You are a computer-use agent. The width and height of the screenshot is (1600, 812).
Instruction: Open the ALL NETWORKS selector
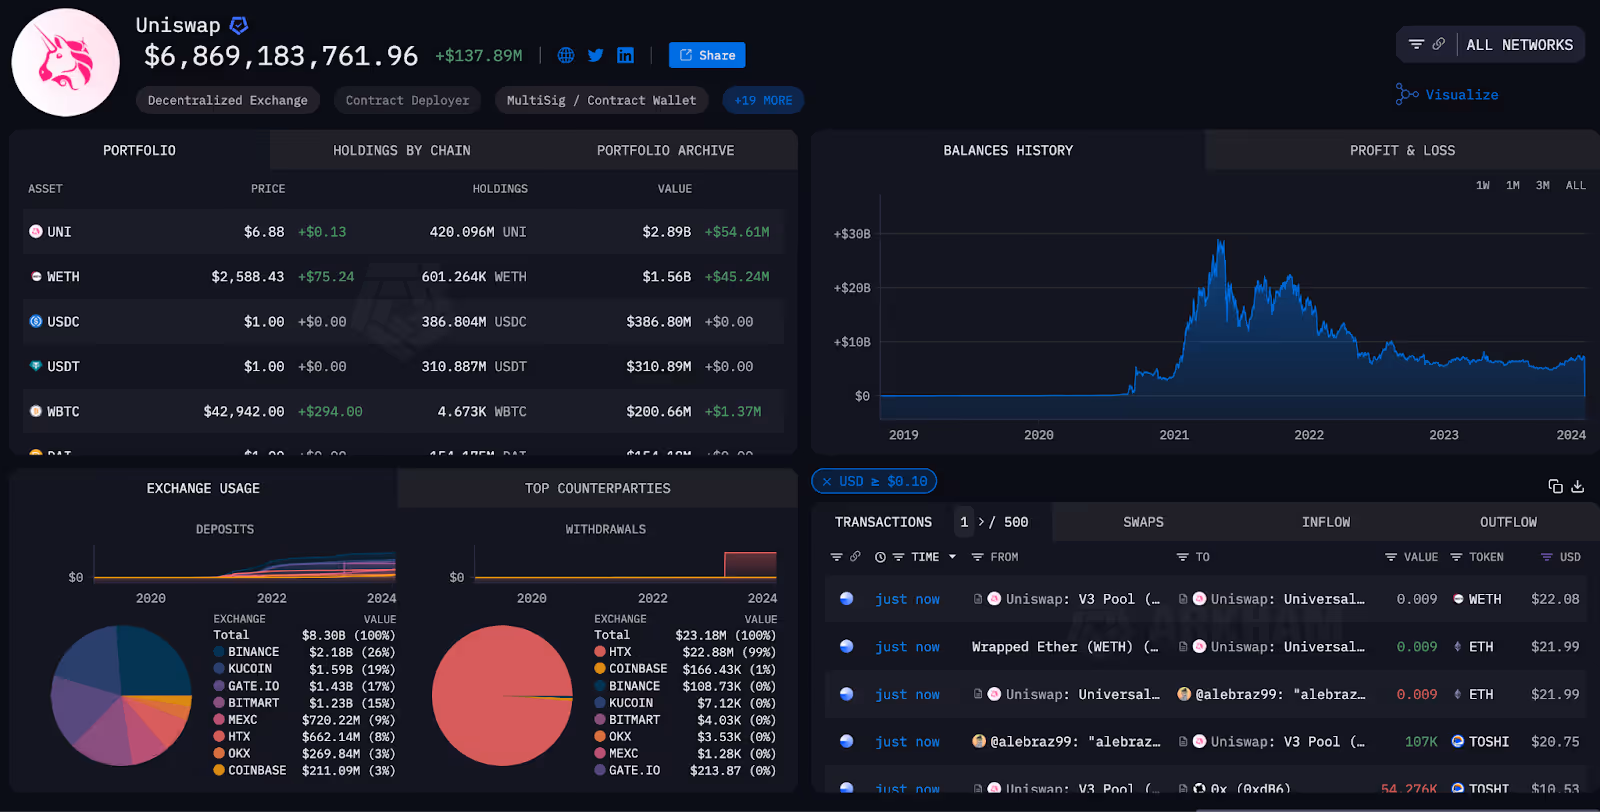pos(1519,45)
